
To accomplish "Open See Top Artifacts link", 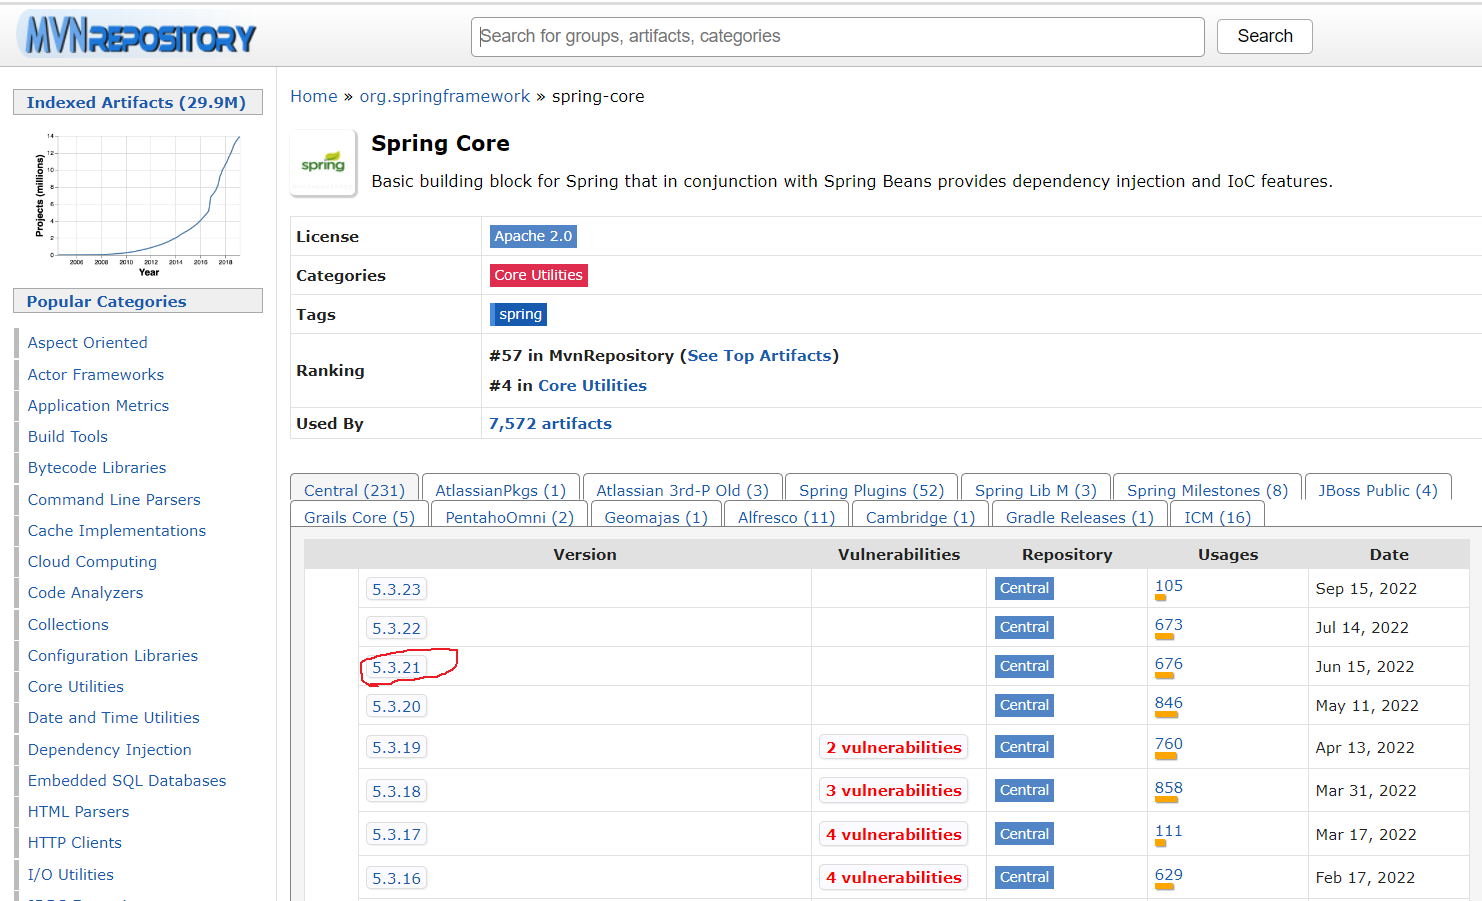I will point(759,355).
